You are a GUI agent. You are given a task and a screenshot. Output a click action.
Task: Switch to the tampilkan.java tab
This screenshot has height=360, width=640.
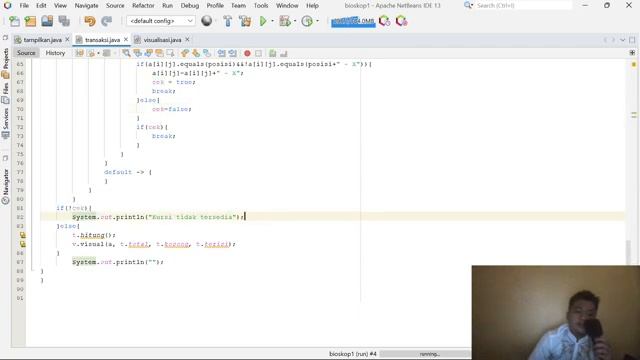point(42,40)
